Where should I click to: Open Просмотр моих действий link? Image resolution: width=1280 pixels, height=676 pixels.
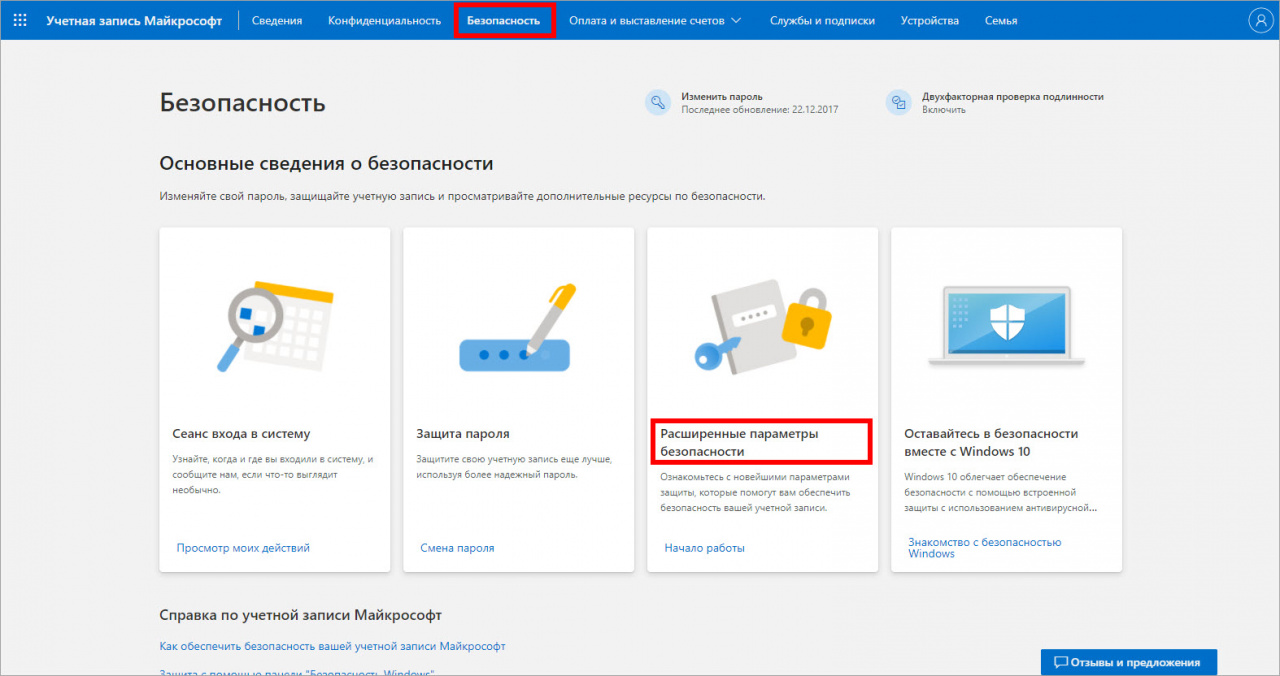point(243,548)
